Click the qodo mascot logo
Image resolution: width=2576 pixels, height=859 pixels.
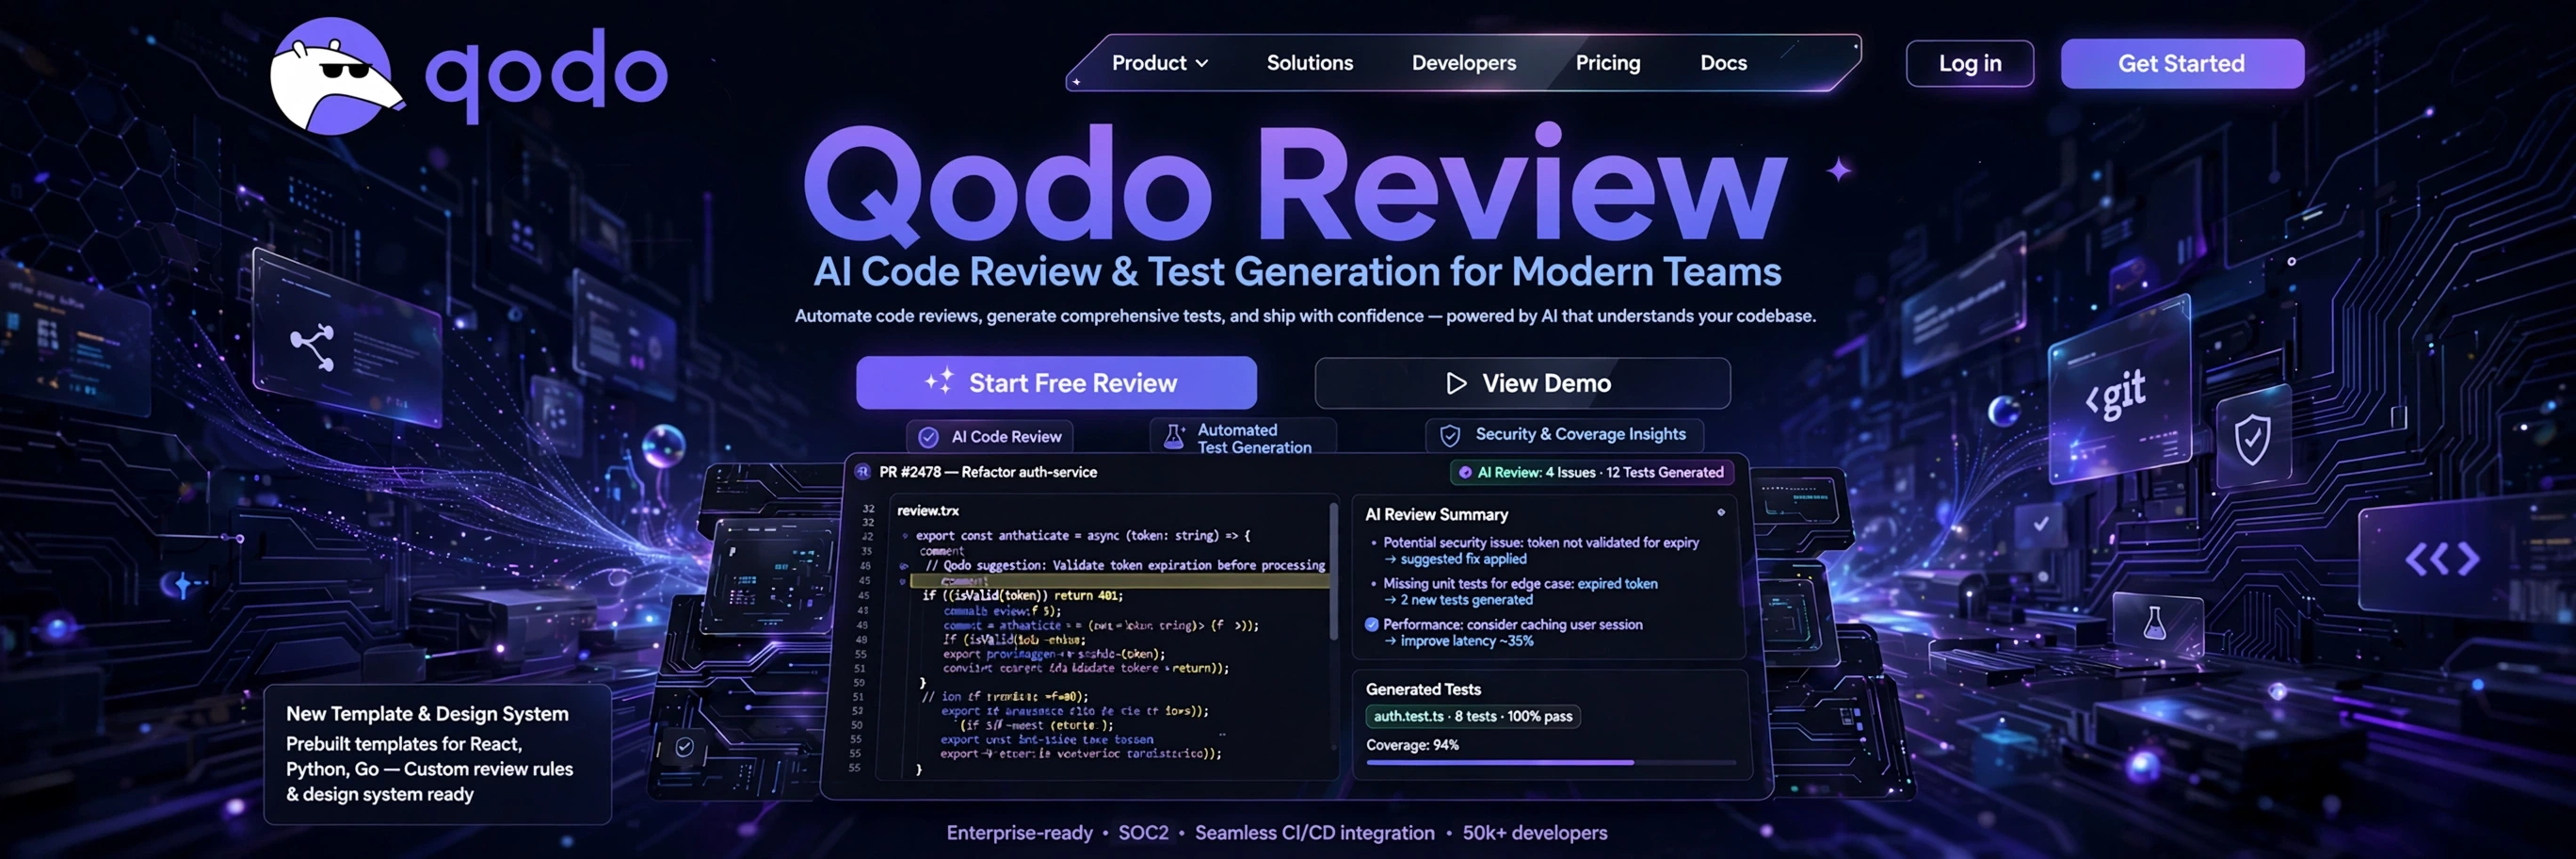(x=336, y=76)
